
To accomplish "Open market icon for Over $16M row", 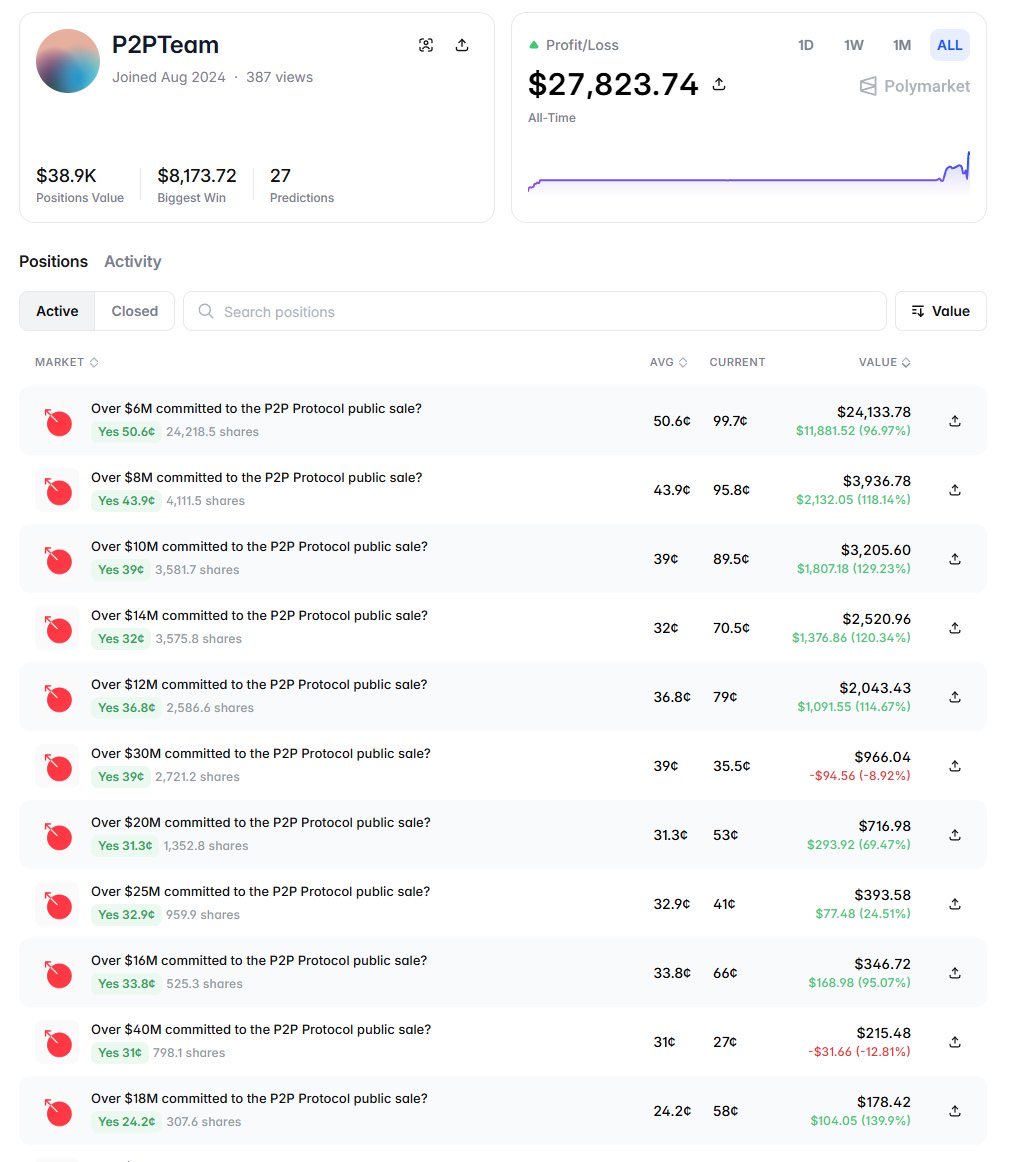I will (57, 972).
